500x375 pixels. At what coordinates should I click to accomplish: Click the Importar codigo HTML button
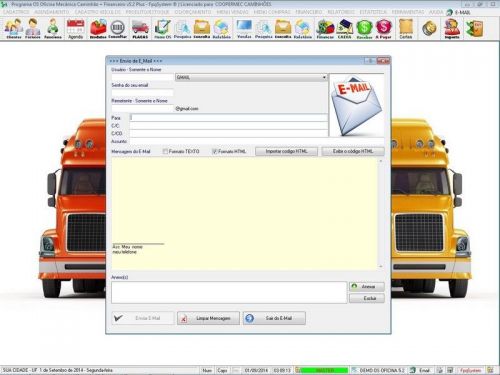coord(286,151)
